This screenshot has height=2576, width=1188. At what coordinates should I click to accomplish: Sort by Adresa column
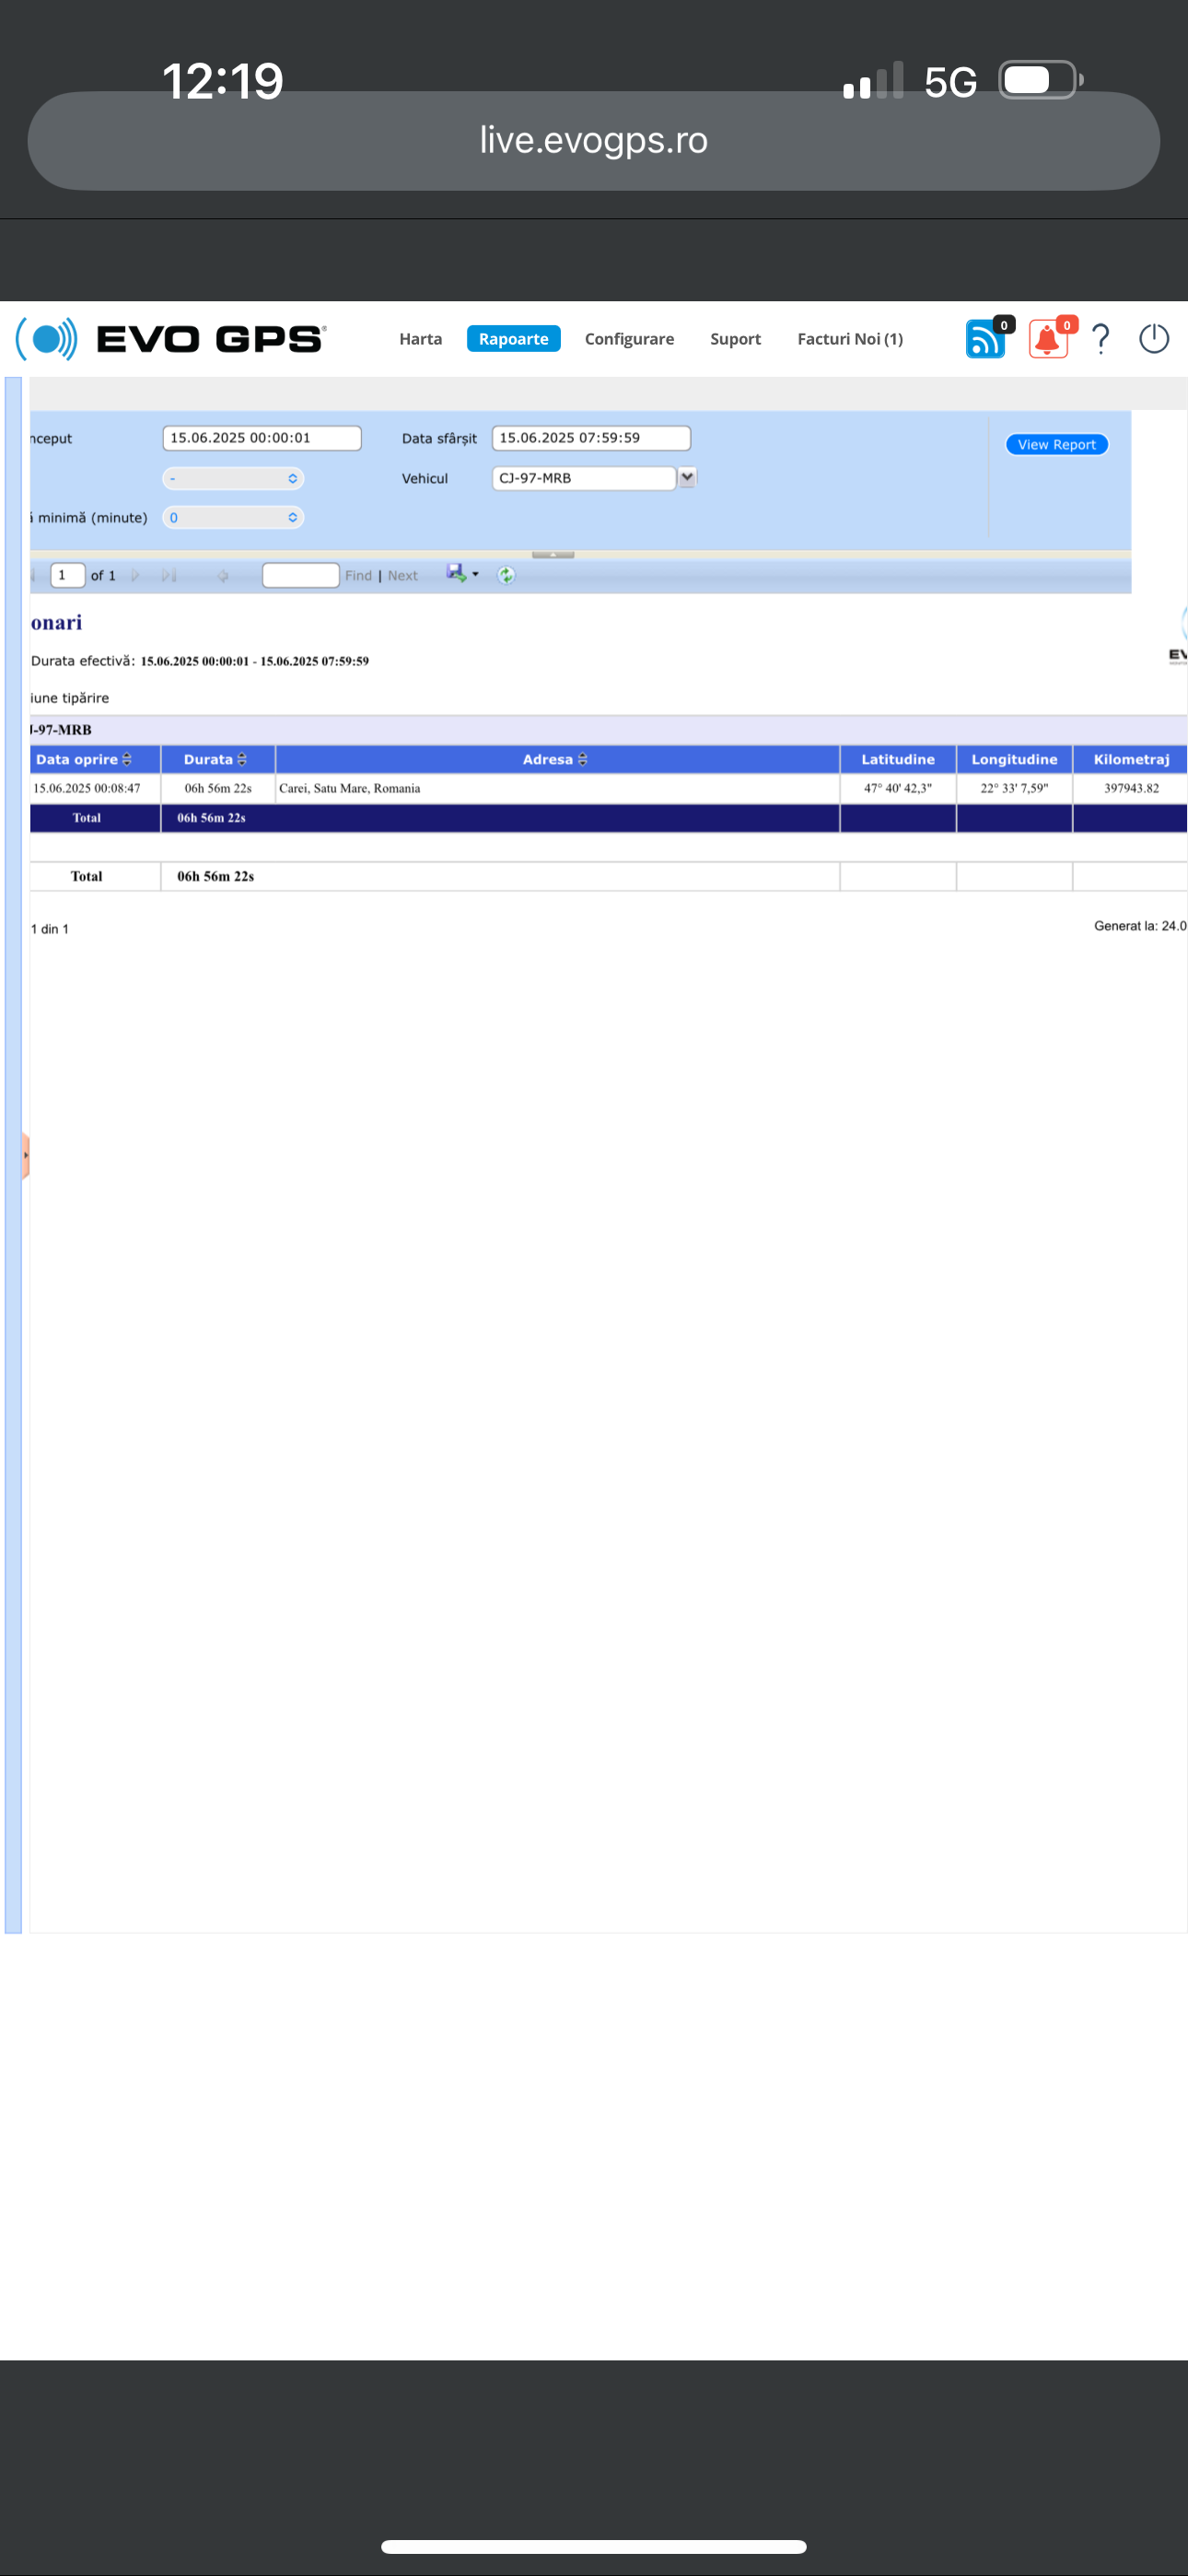(583, 760)
